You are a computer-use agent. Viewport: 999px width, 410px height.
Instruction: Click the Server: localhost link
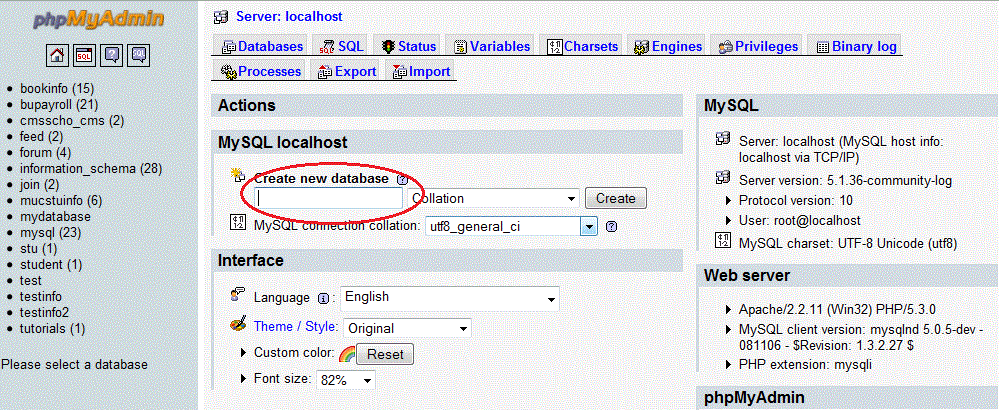click(x=289, y=17)
